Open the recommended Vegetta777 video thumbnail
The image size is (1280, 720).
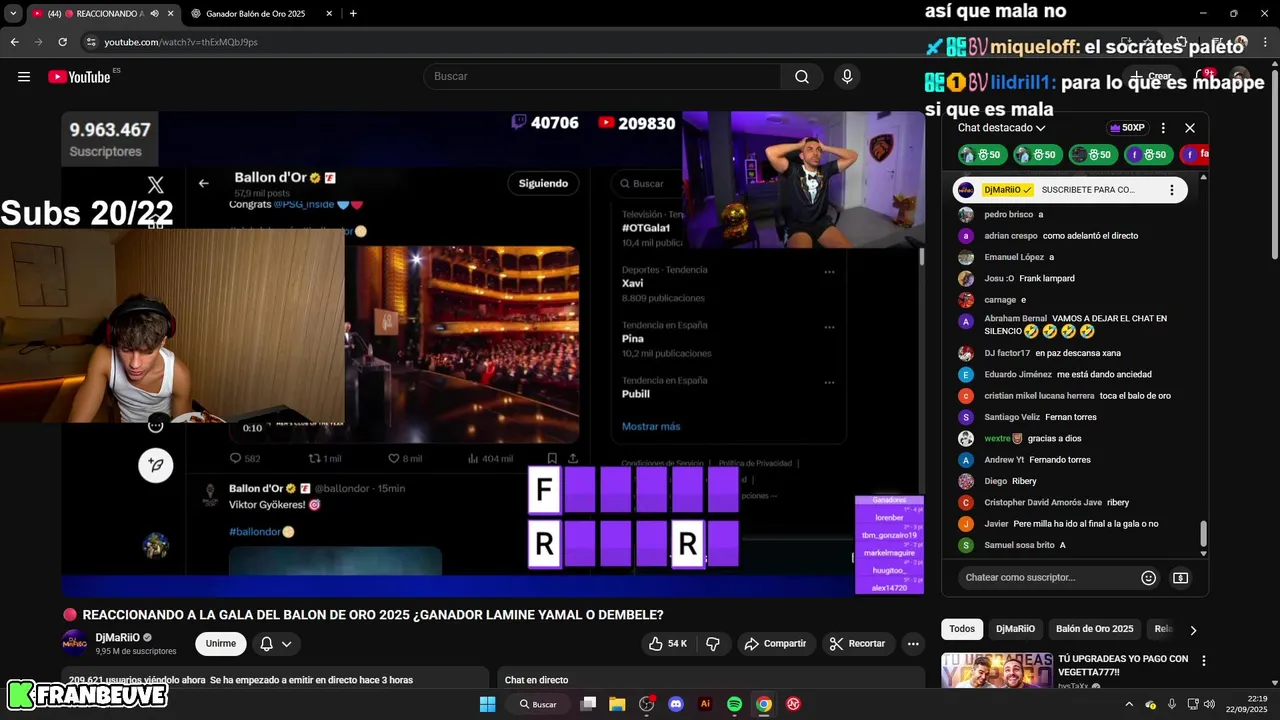click(x=997, y=671)
